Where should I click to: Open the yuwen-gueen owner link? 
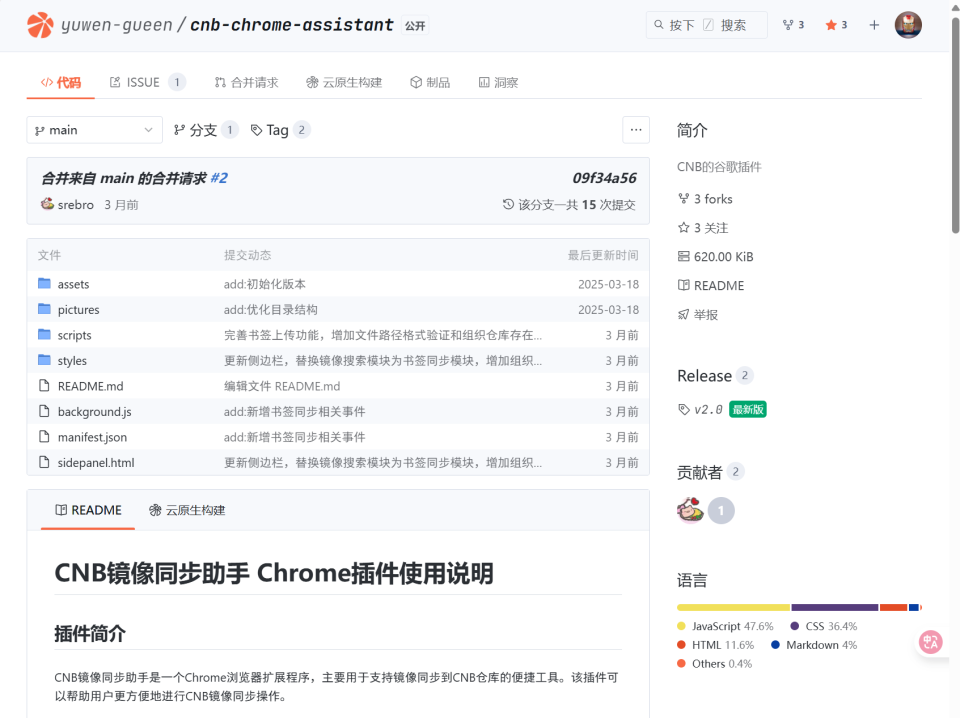pyautogui.click(x=116, y=25)
